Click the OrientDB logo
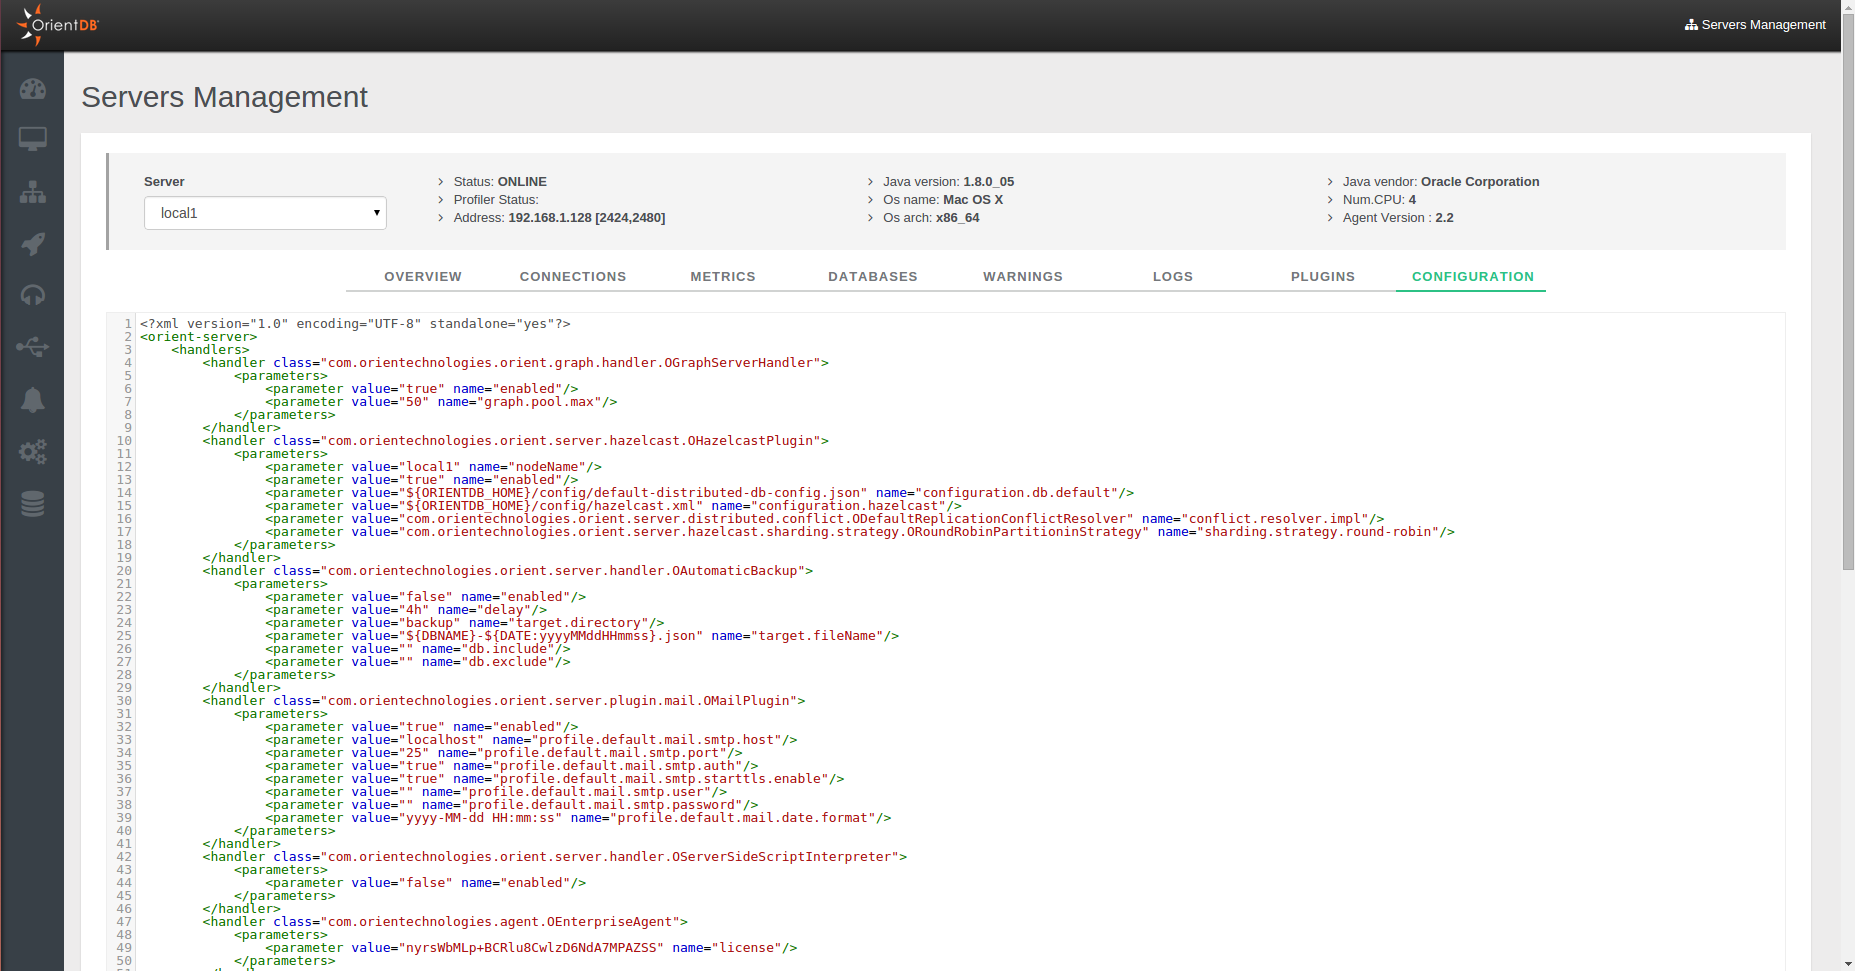1855x971 pixels. pos(57,25)
